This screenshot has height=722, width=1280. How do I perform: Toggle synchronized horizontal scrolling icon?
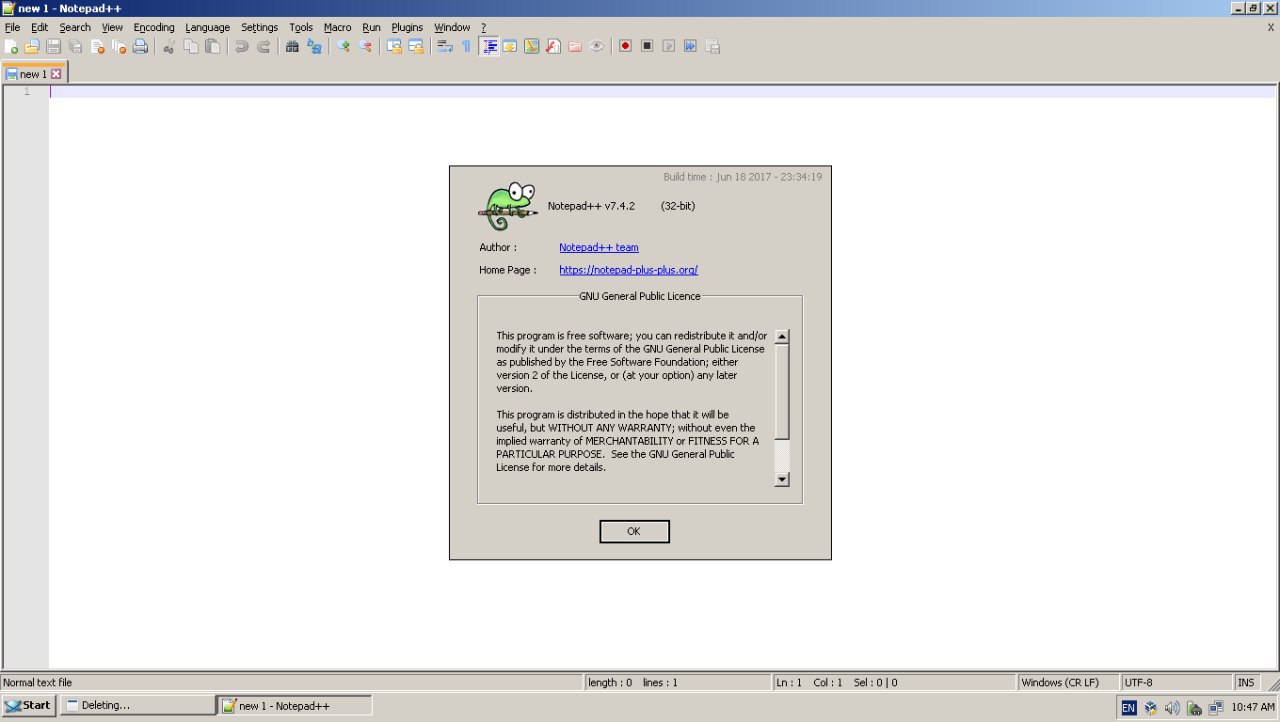tap(416, 46)
